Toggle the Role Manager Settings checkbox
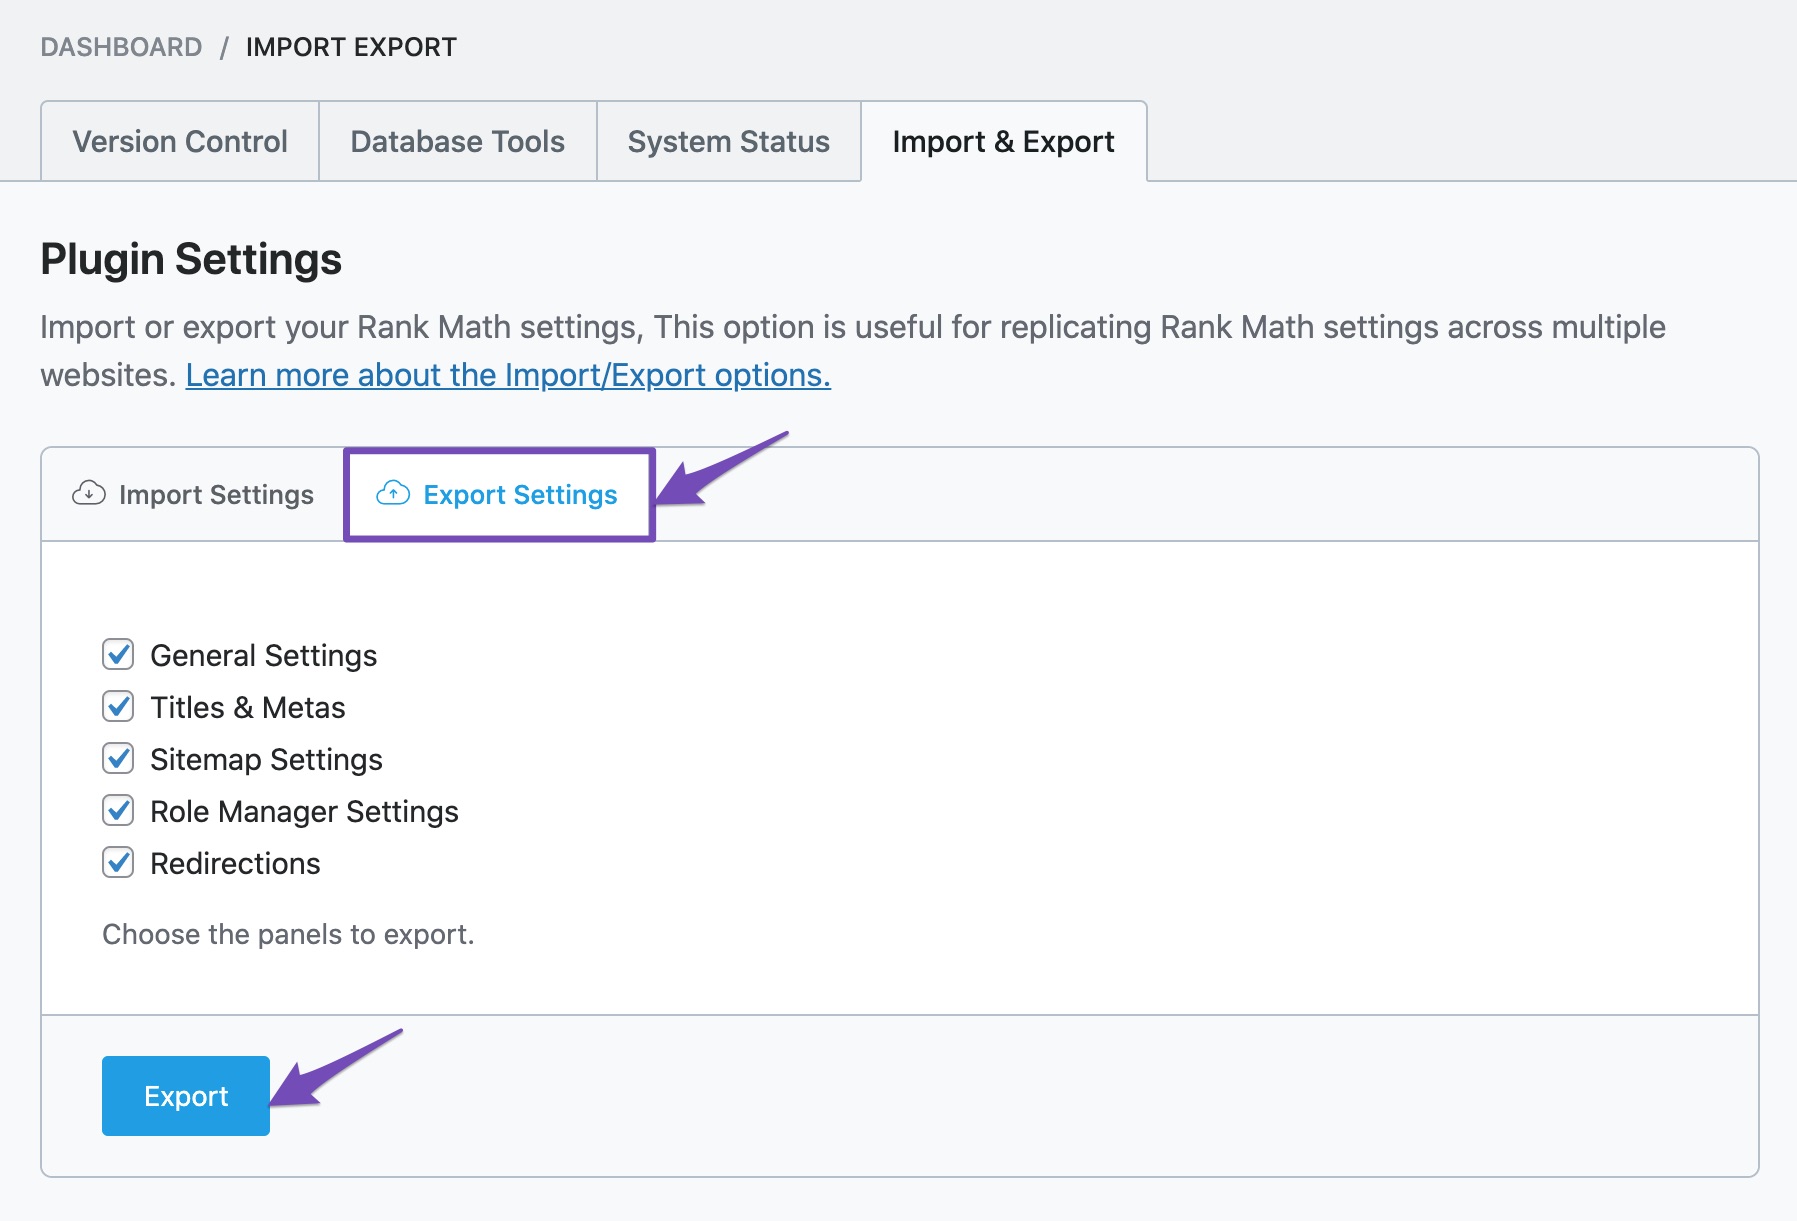Viewport: 1797px width, 1221px height. [x=118, y=810]
